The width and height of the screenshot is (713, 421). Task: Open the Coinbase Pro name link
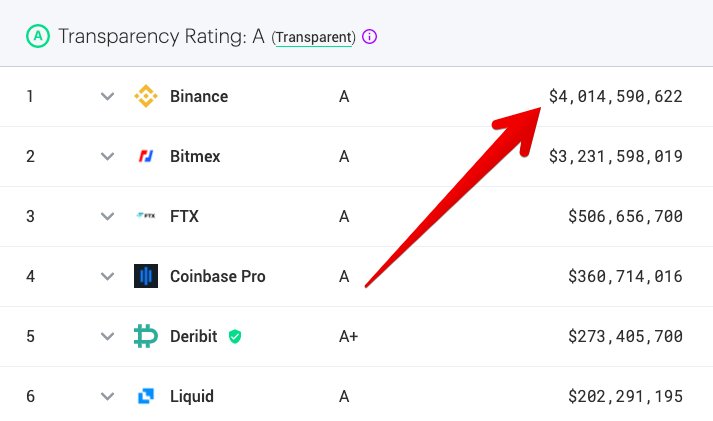[218, 276]
